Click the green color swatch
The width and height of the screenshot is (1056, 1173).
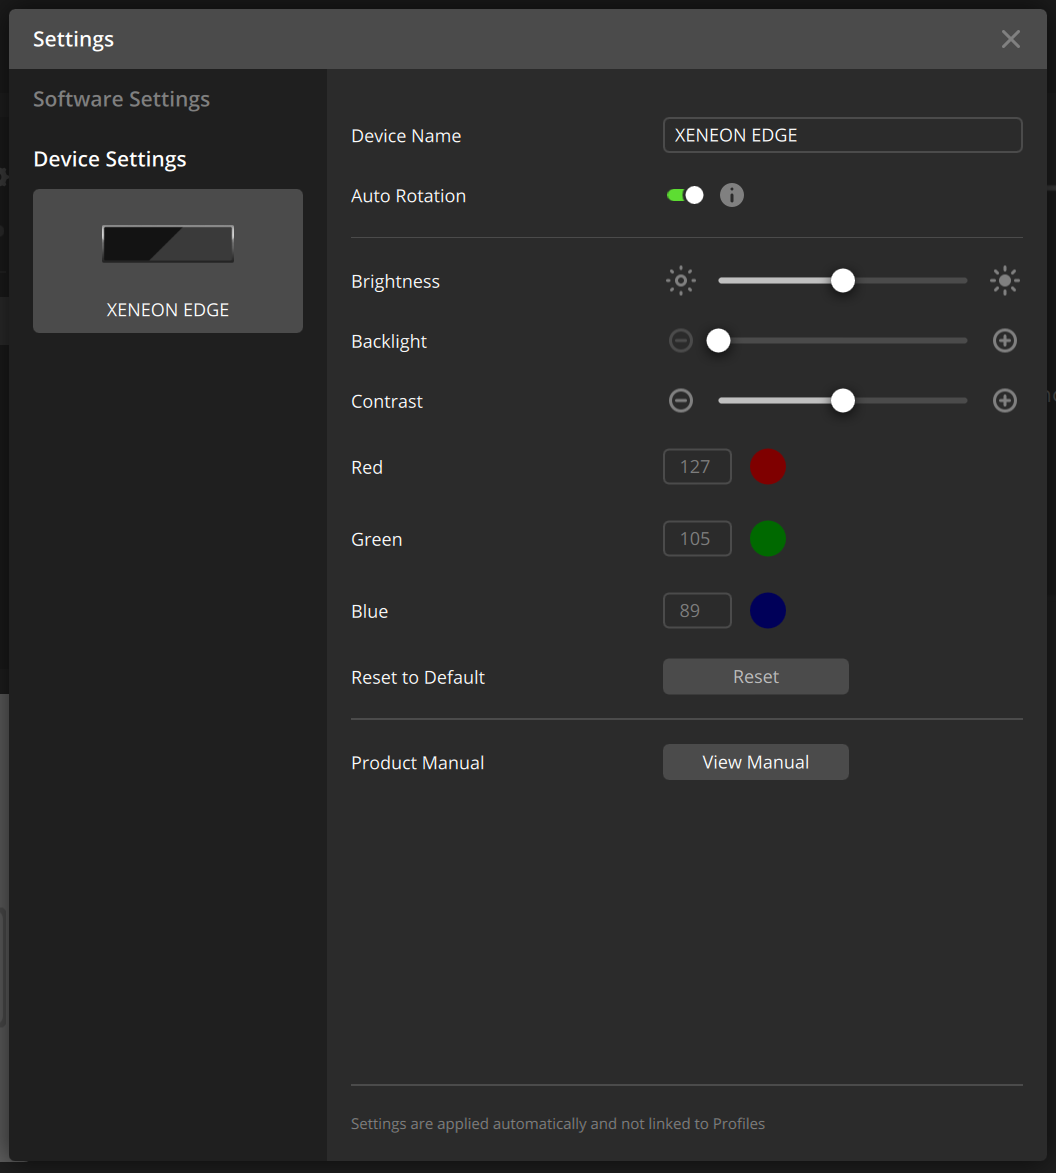pyautogui.click(x=768, y=539)
